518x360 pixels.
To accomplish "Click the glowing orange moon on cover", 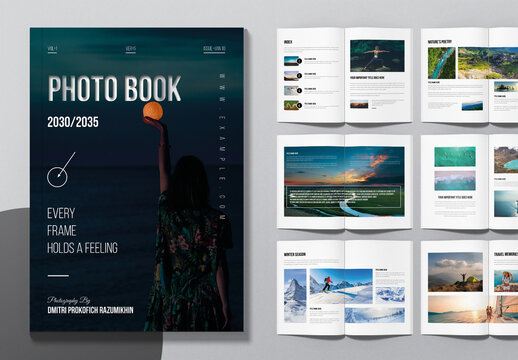I will click(x=153, y=111).
